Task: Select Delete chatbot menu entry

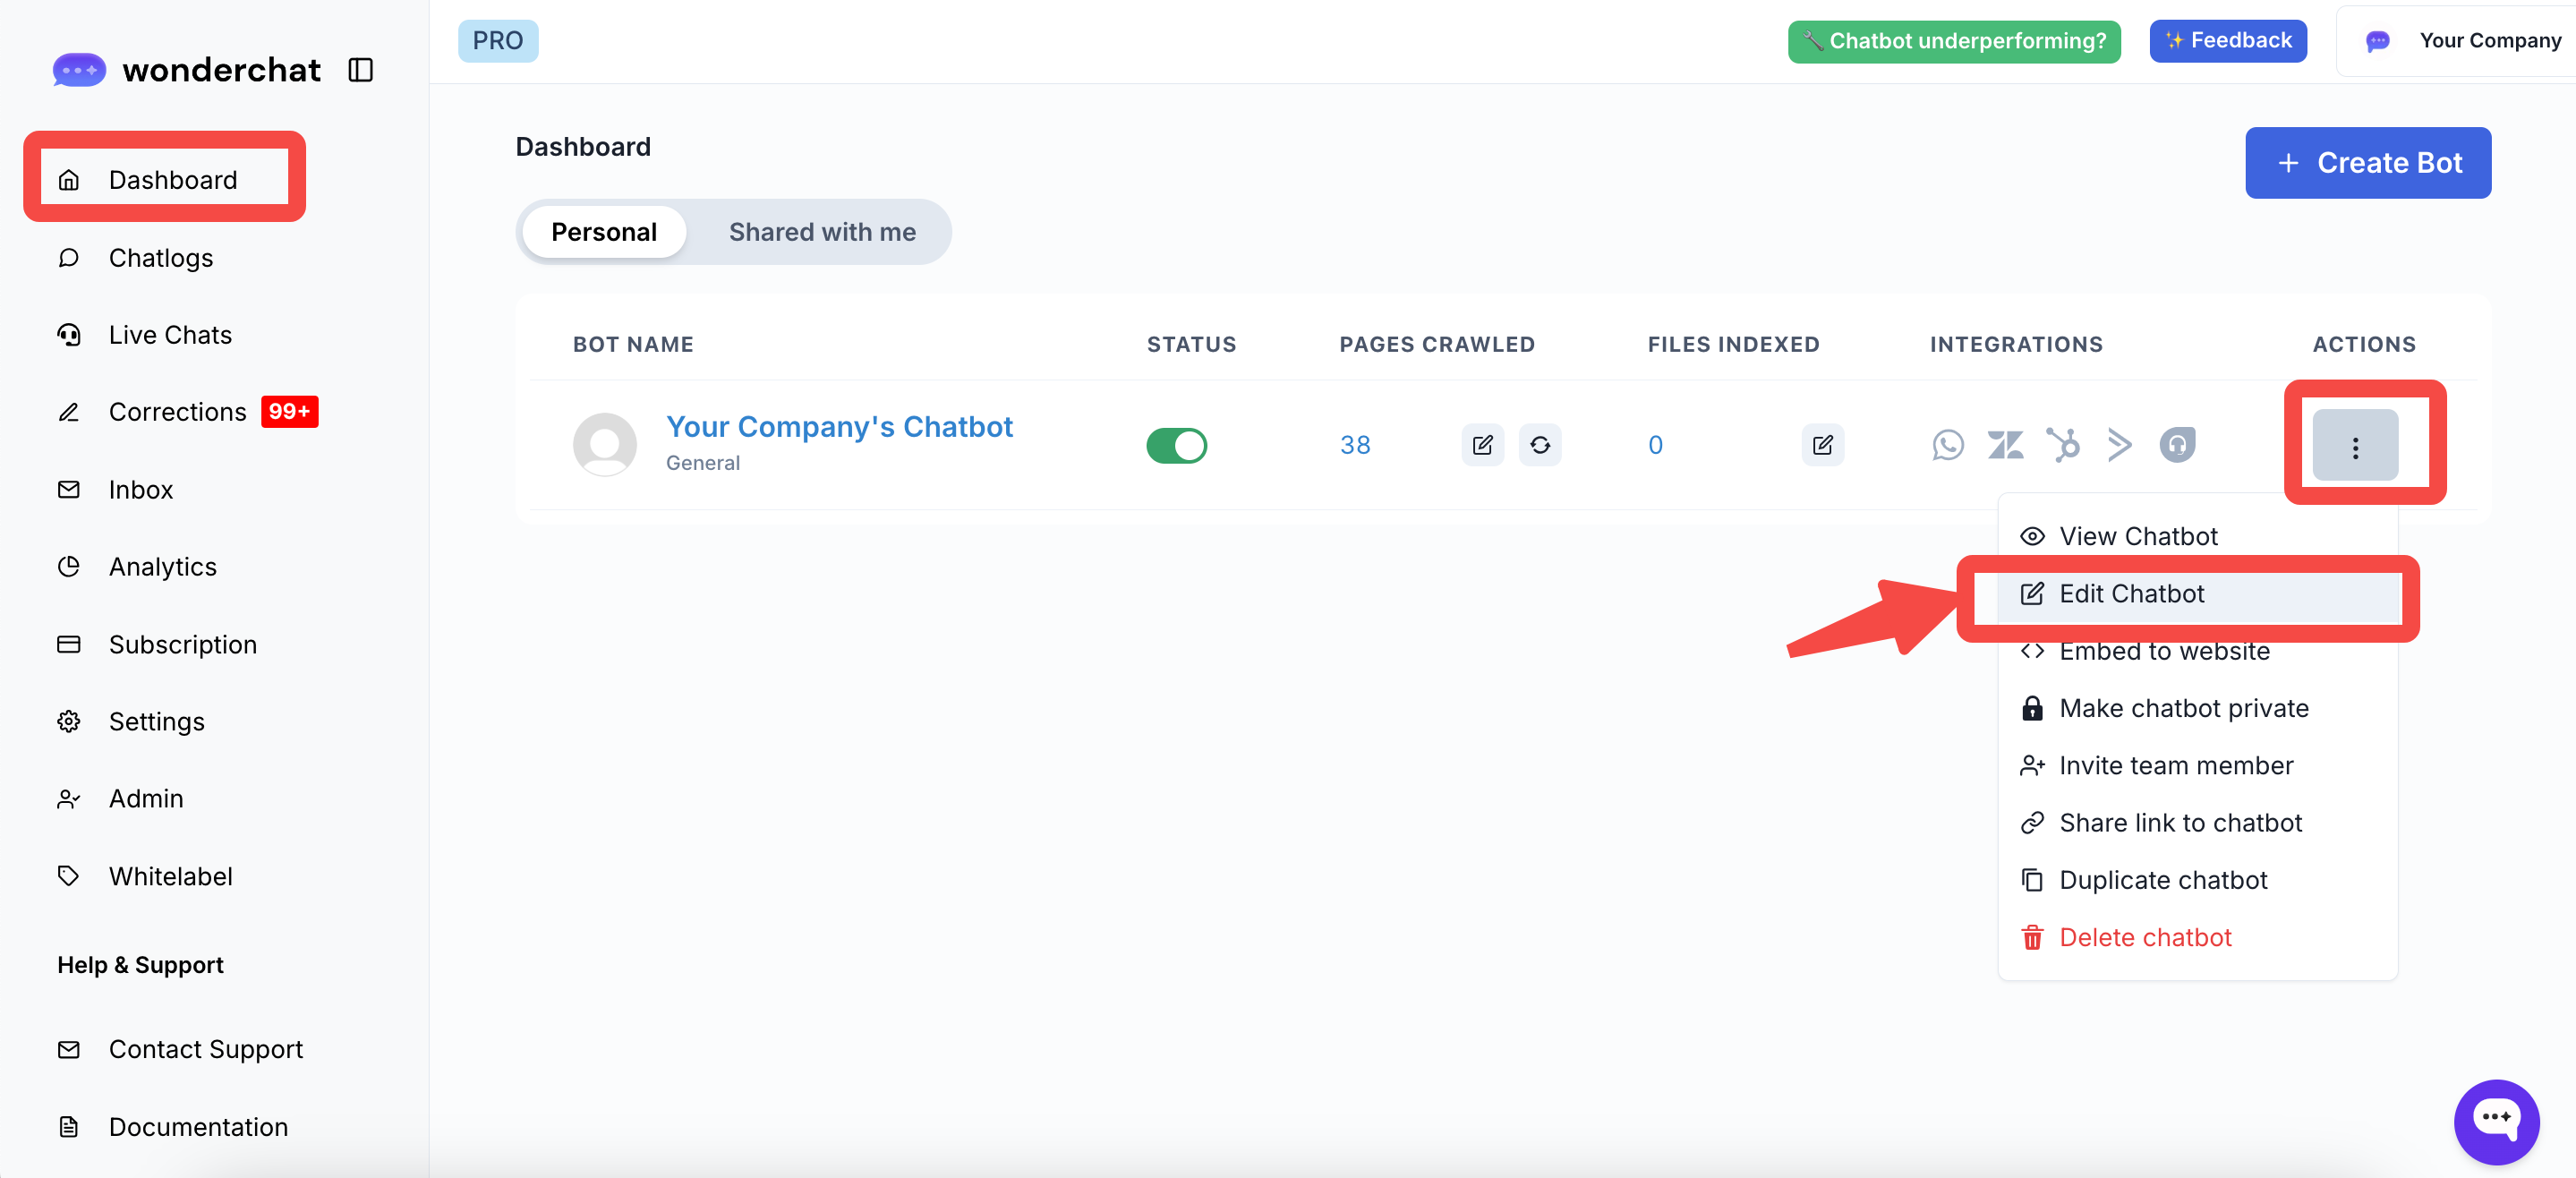Action: pos(2144,937)
